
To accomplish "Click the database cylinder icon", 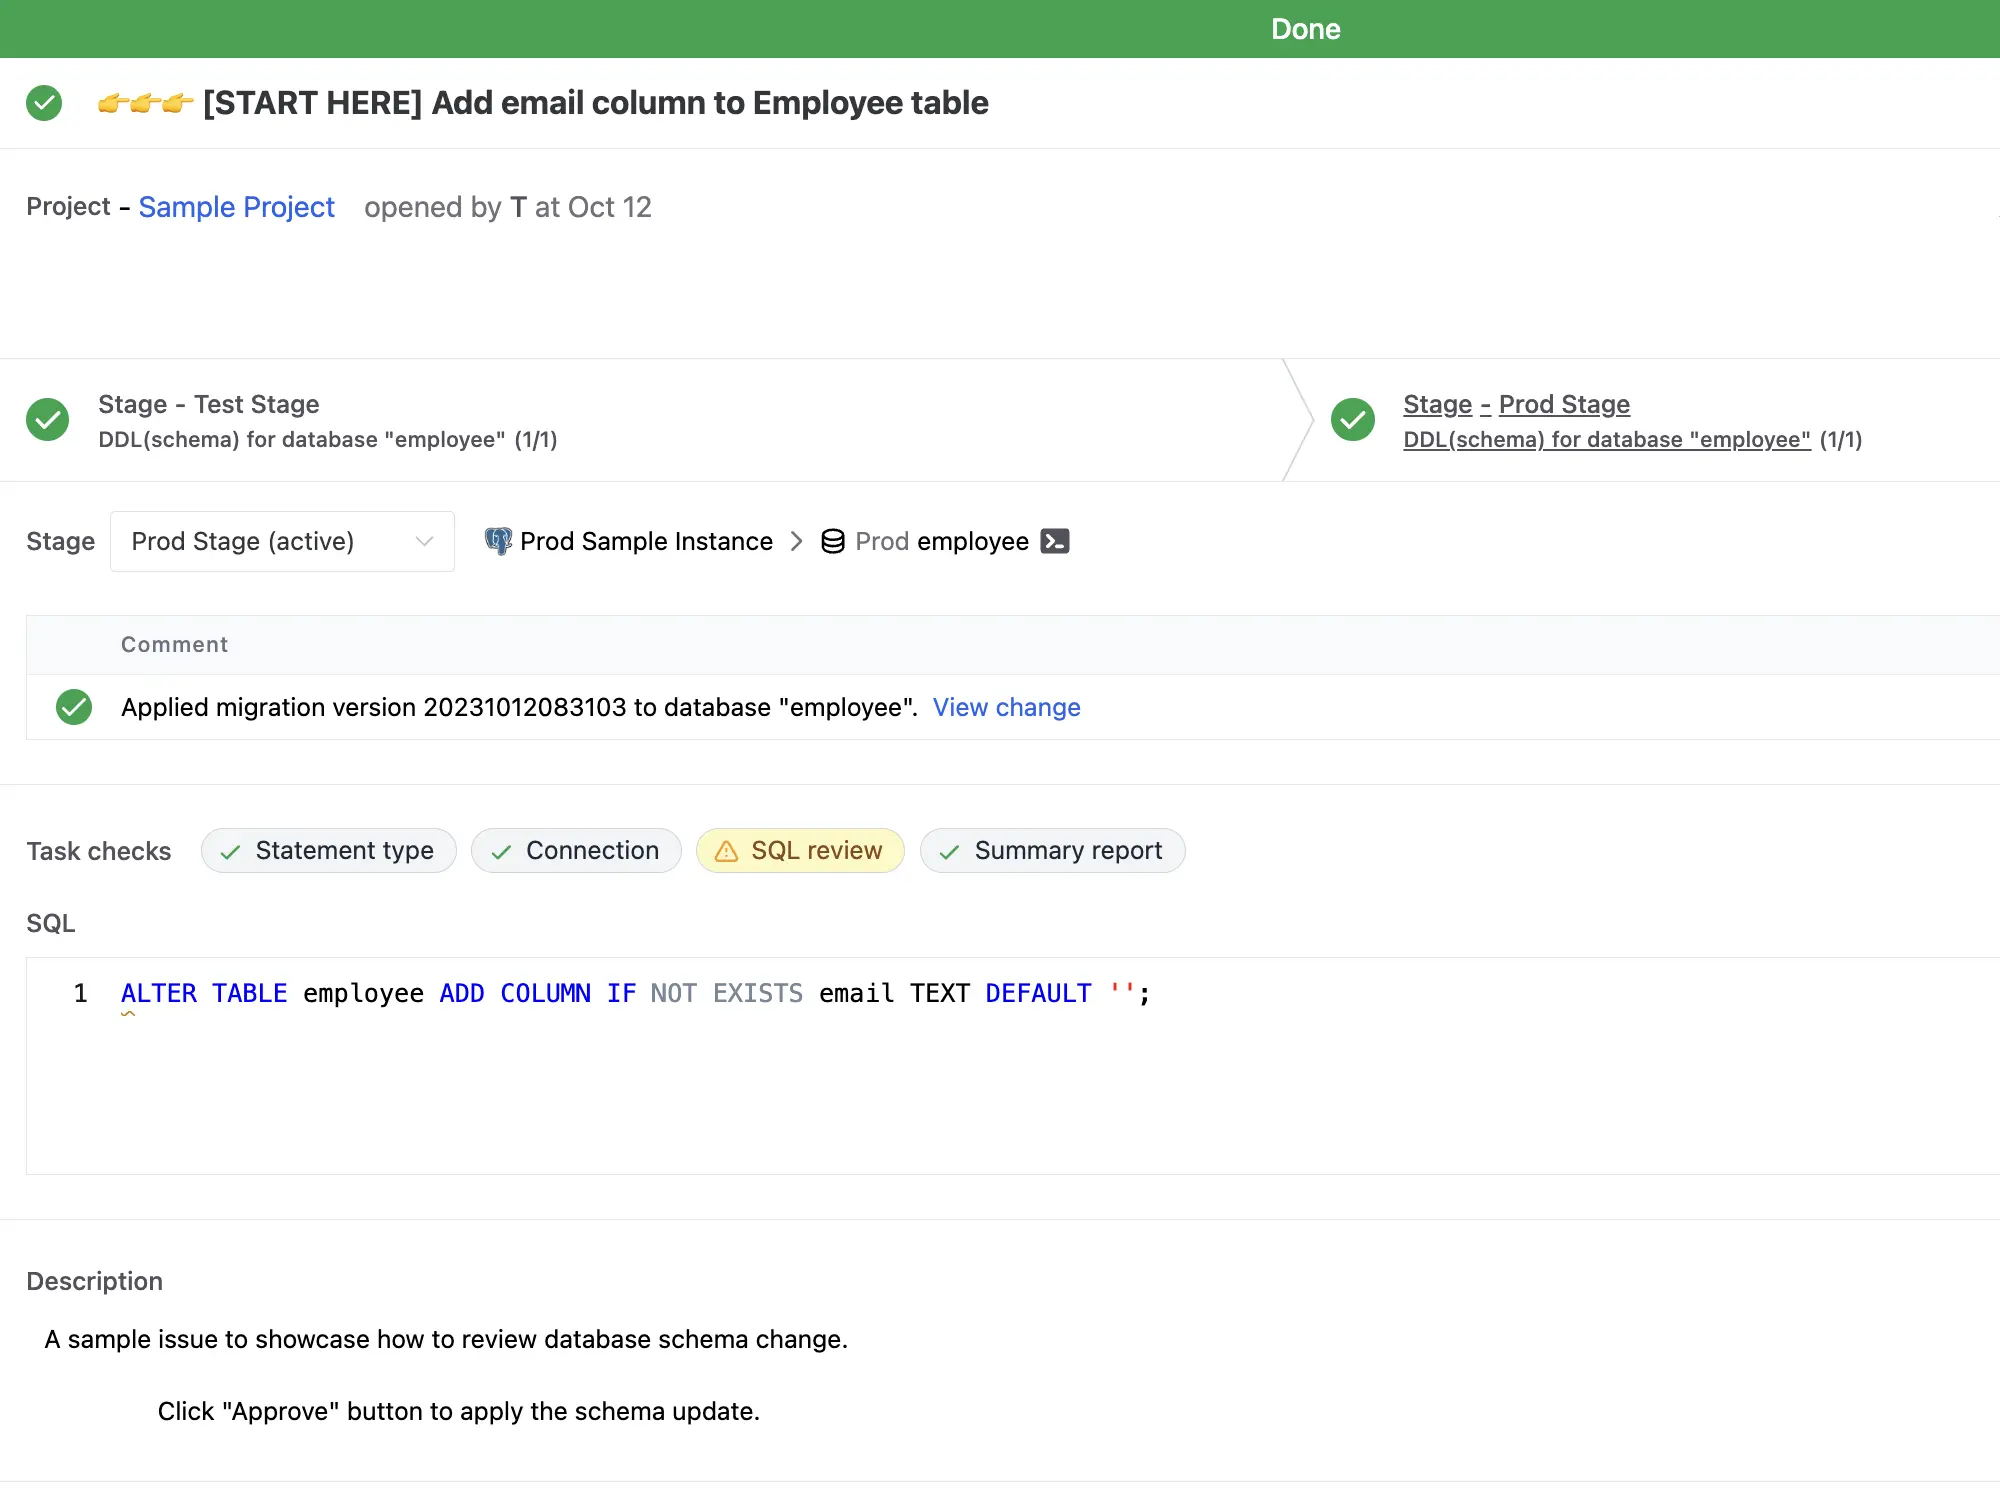I will pyautogui.click(x=832, y=541).
